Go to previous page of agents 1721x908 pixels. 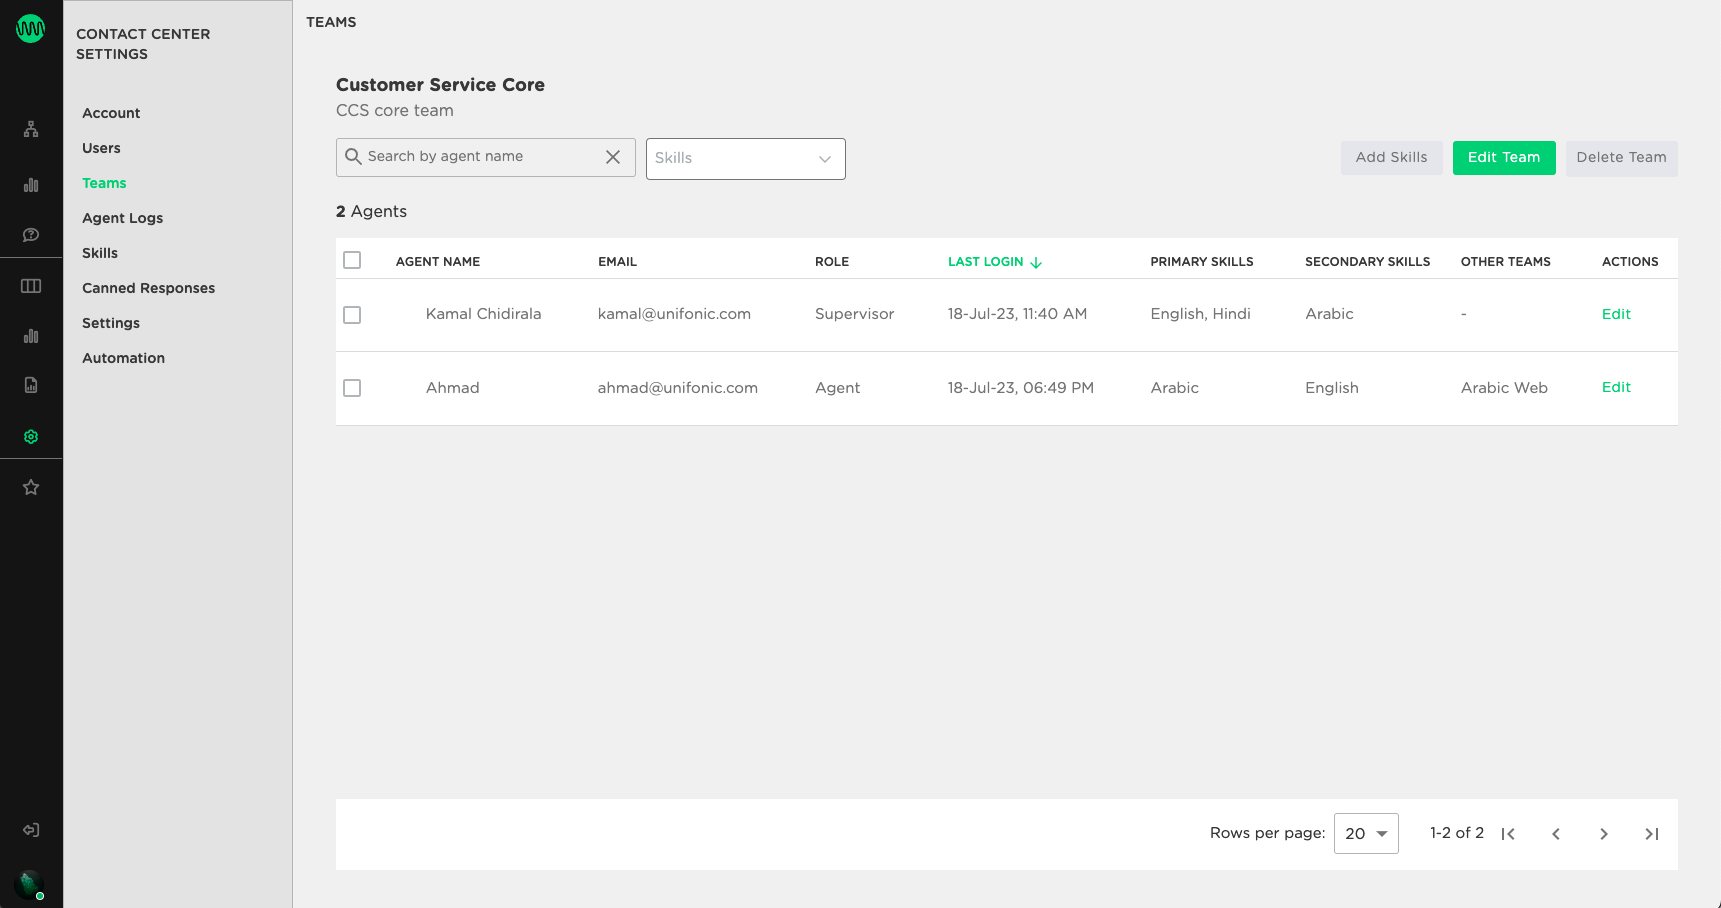[1556, 834]
